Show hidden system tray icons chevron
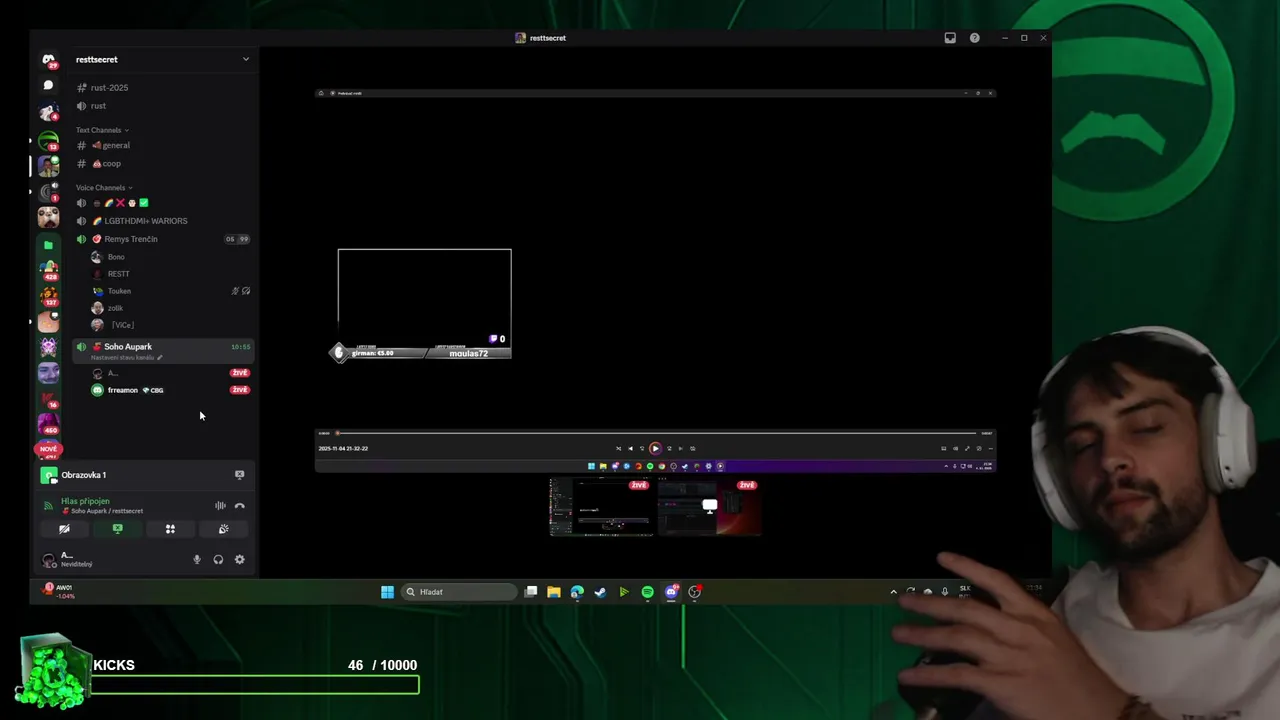 pyautogui.click(x=893, y=592)
